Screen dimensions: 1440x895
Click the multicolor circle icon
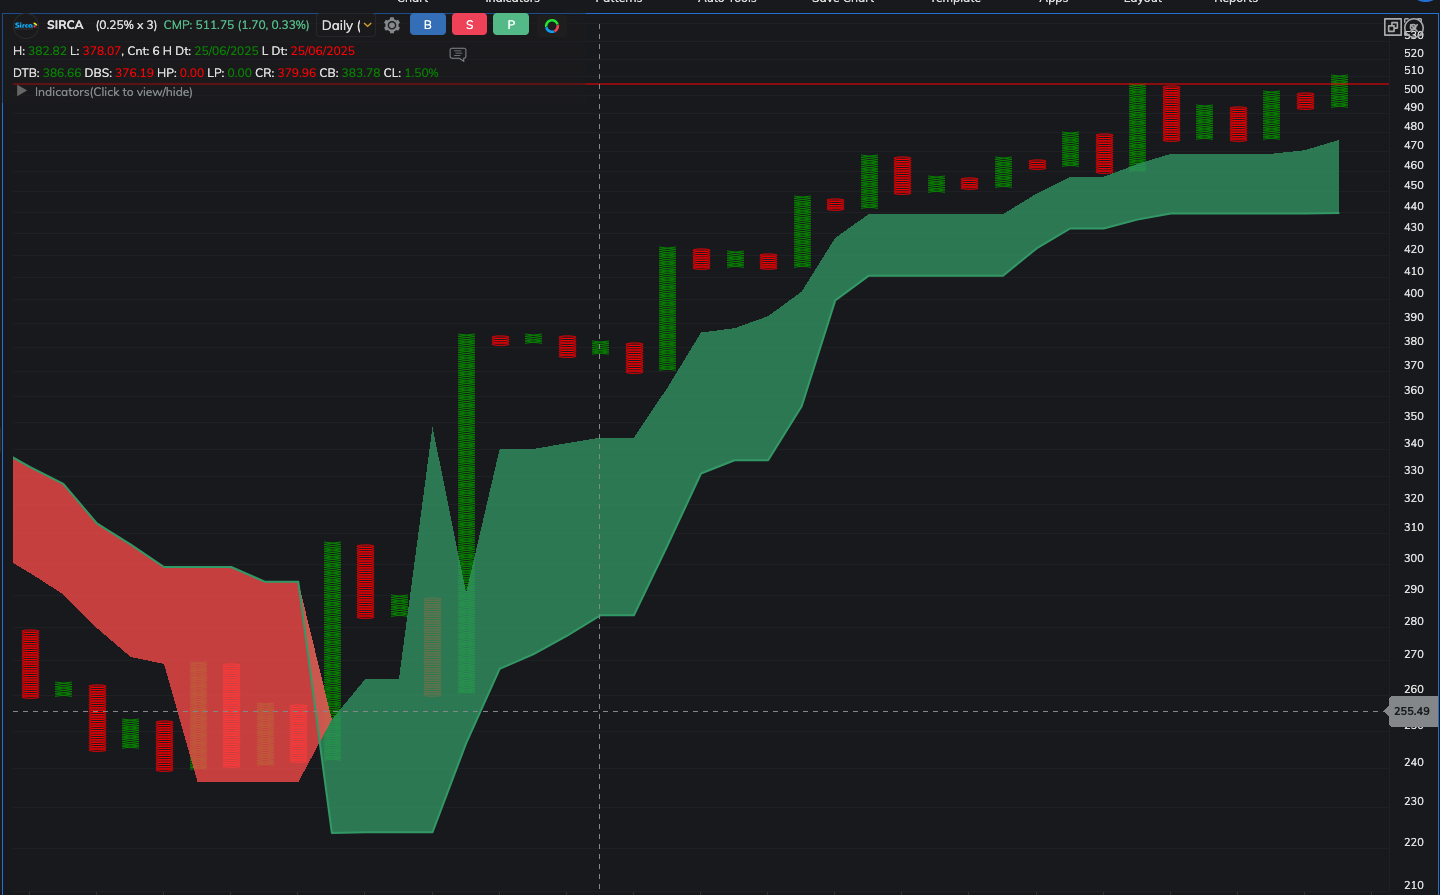click(552, 25)
